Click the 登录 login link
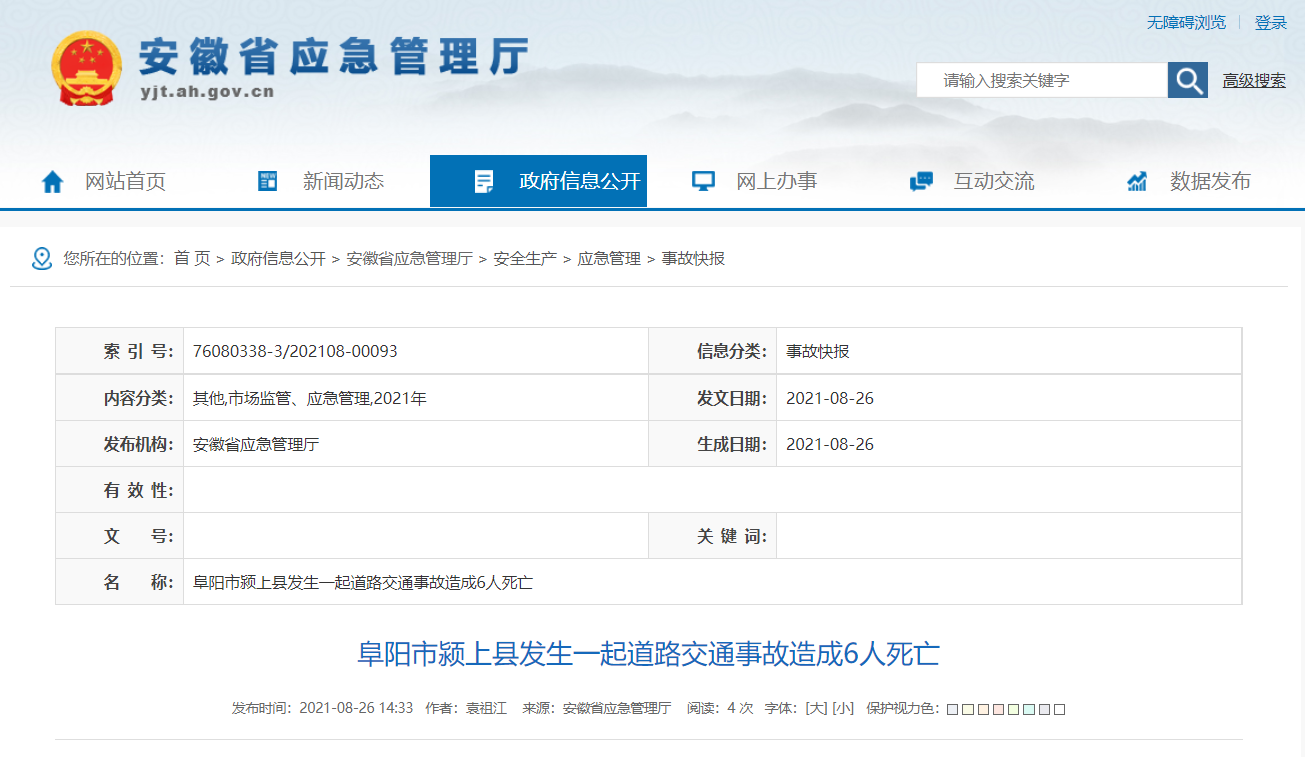Image resolution: width=1305 pixels, height=757 pixels. 1271,22
